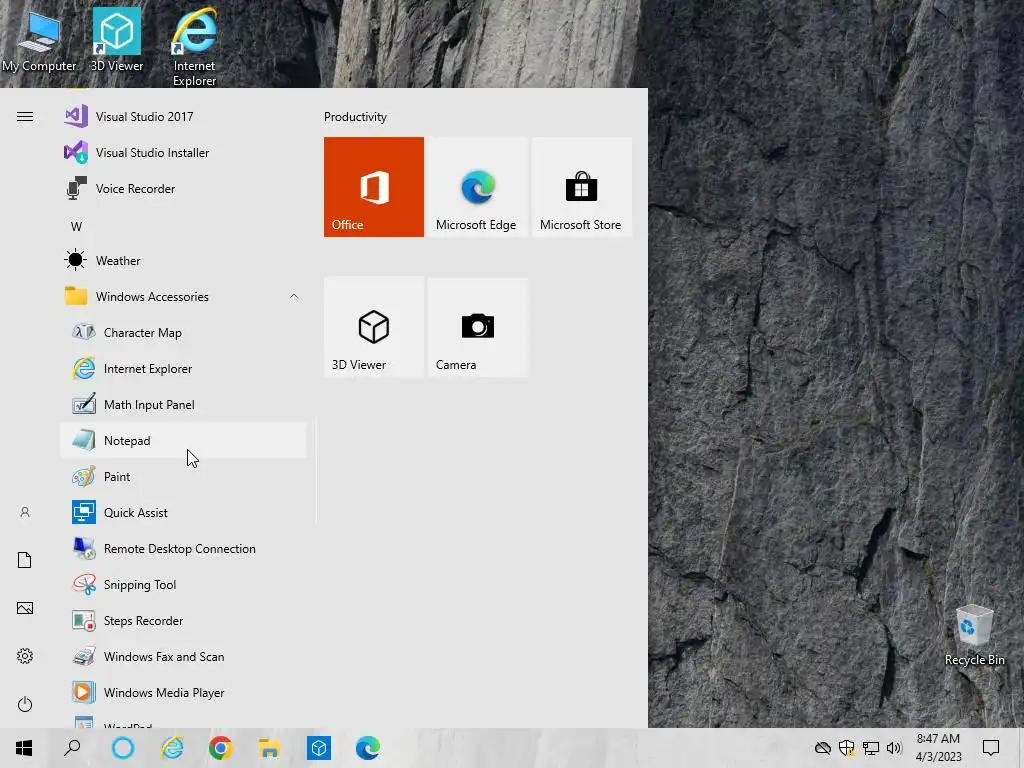Click the app list scrollbar
The image size is (1024, 768).
point(317,472)
